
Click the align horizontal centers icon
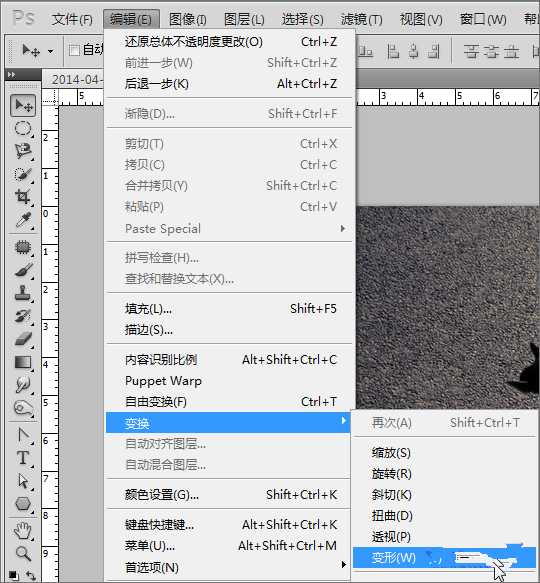[414, 51]
